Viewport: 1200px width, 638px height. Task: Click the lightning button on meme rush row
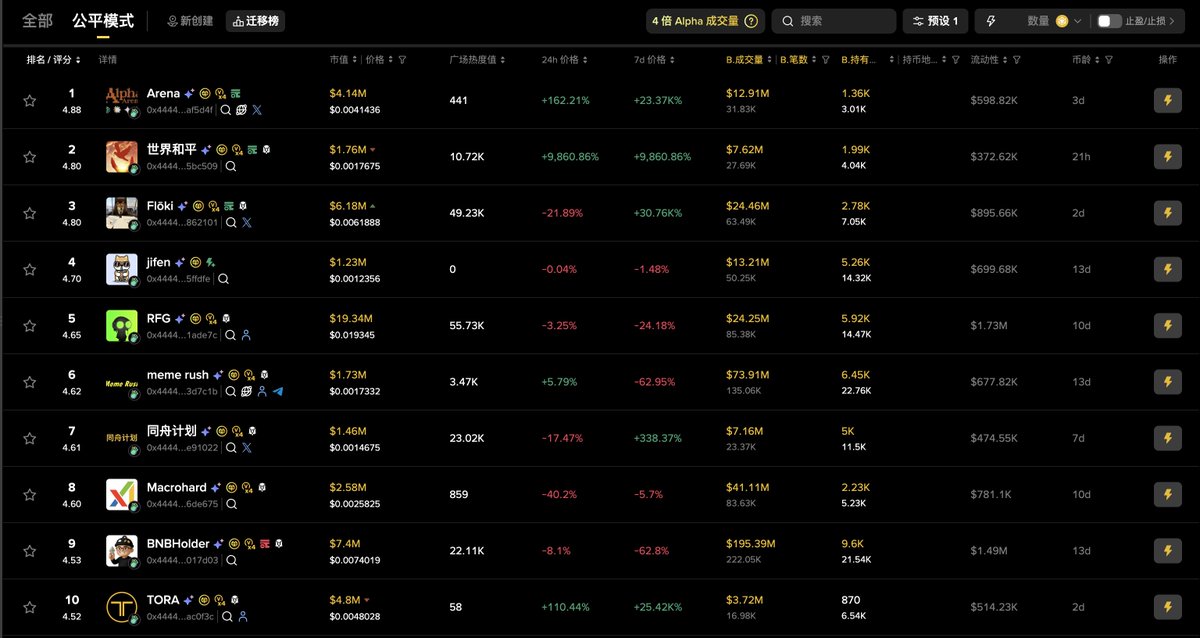(x=1167, y=382)
